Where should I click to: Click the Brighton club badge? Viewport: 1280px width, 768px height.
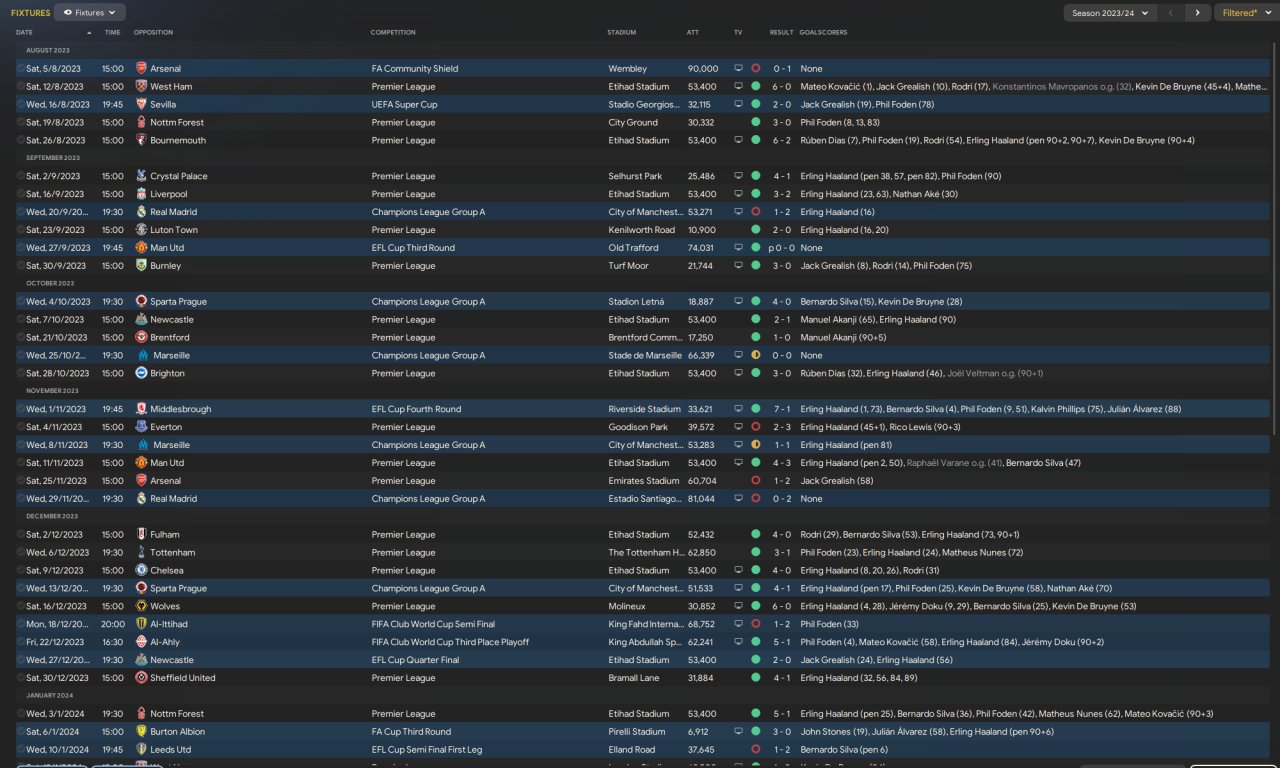coord(141,373)
